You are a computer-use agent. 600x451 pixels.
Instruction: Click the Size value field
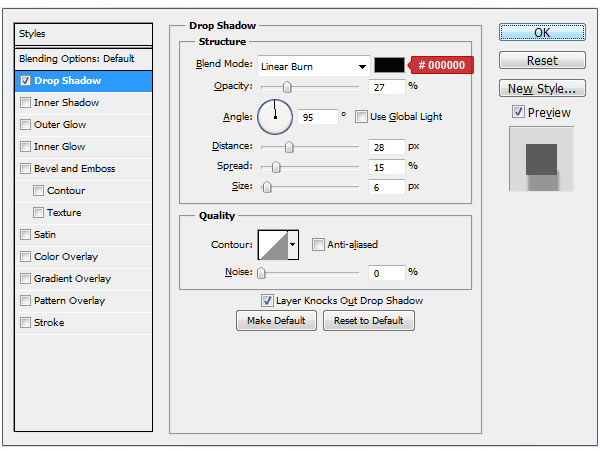[386, 187]
